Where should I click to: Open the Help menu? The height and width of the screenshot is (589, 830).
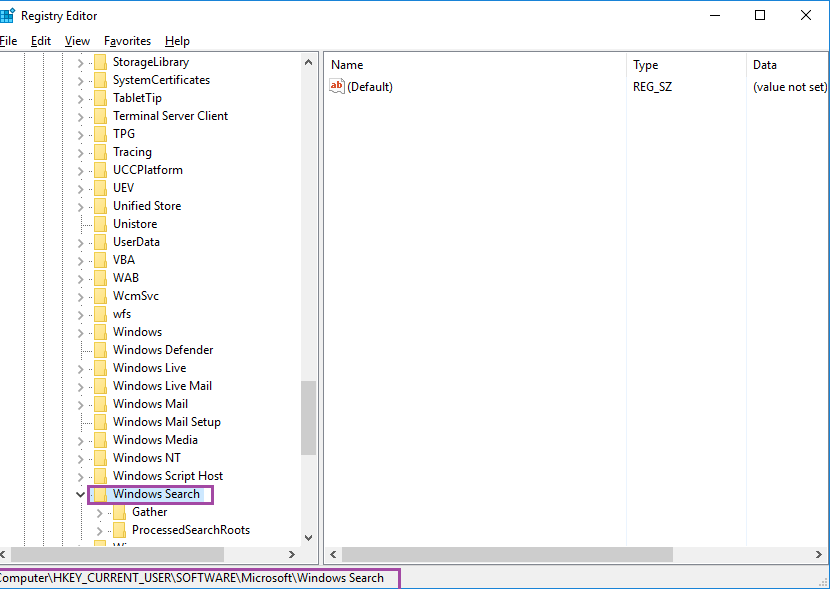(x=177, y=41)
